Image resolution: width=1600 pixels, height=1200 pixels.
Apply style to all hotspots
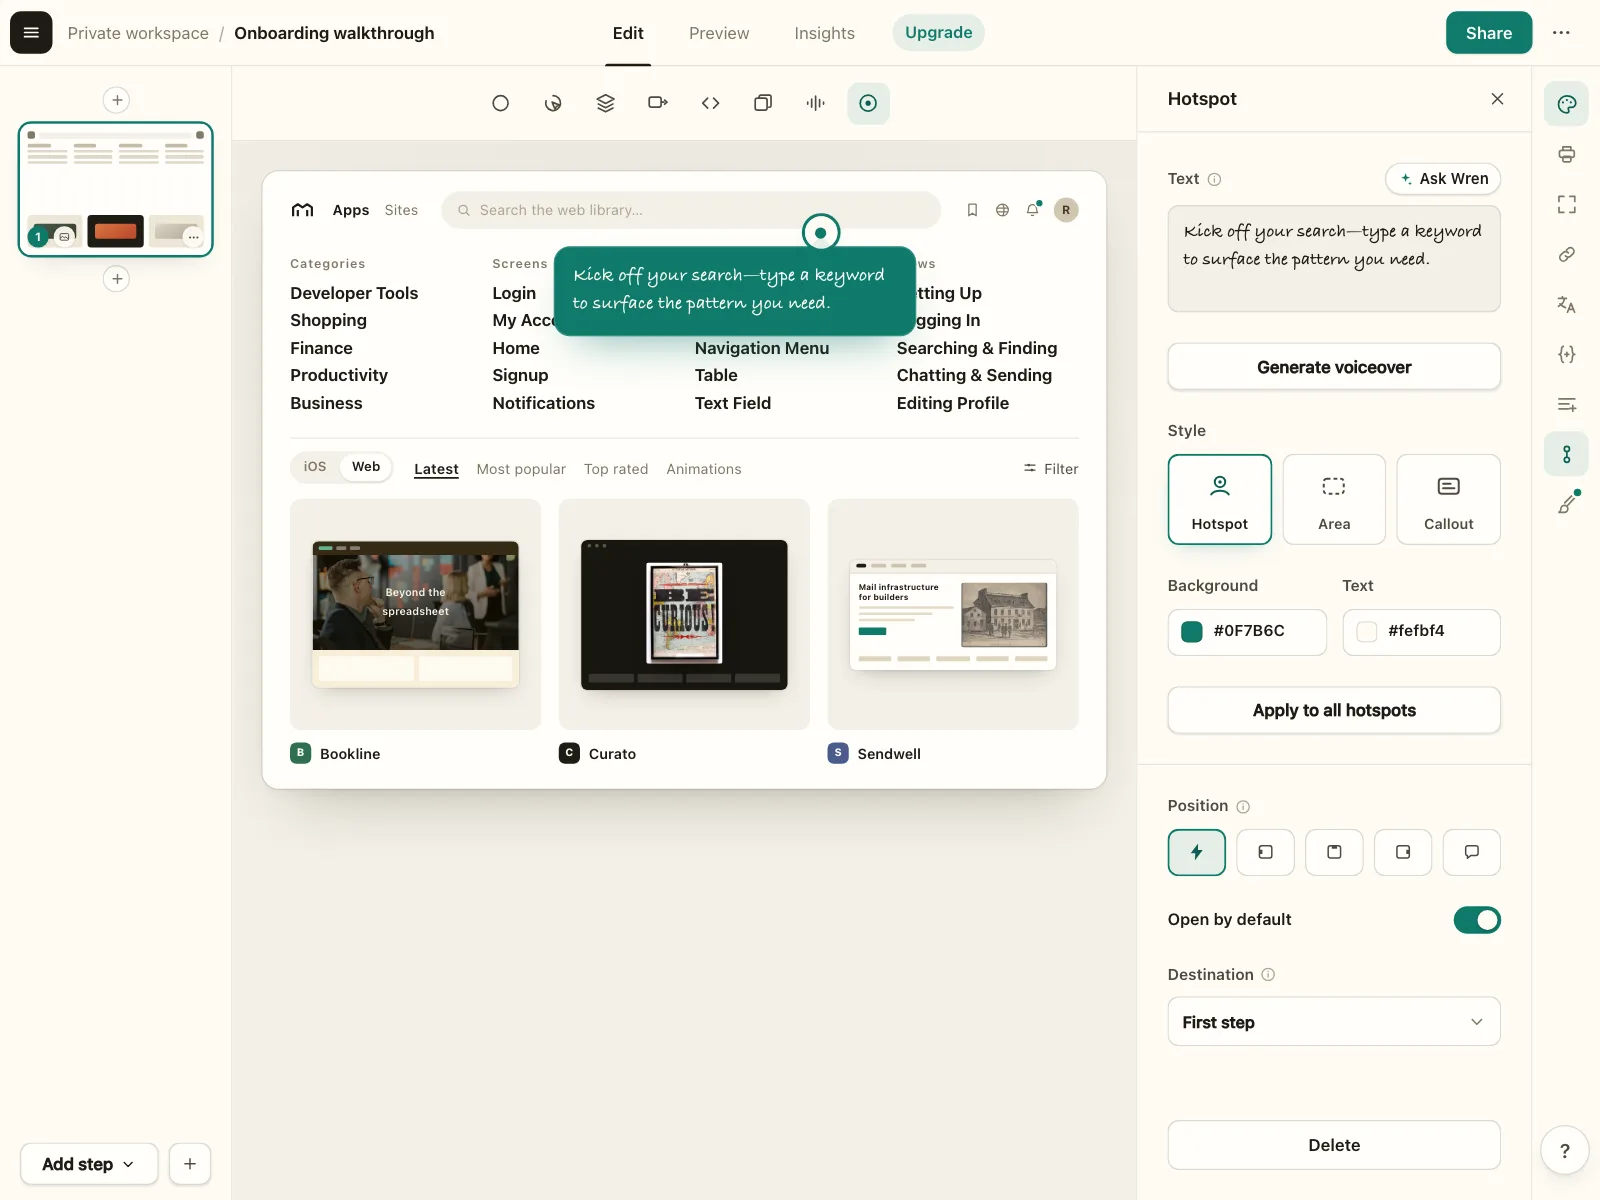point(1334,710)
